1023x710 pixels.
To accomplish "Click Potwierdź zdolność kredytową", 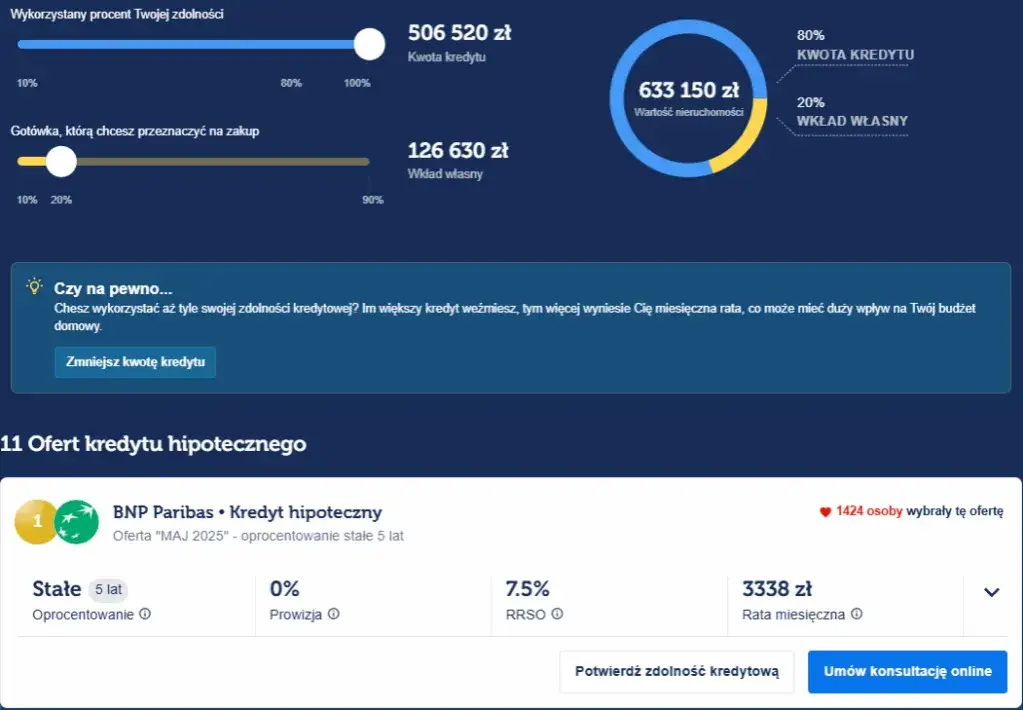I will point(676,671).
